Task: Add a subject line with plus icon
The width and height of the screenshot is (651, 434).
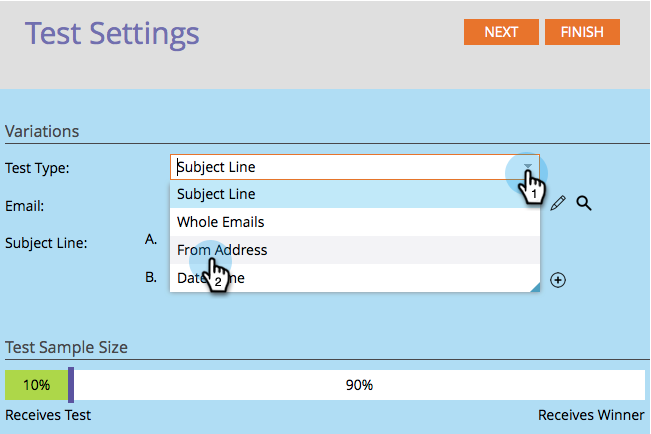Action: 559,280
